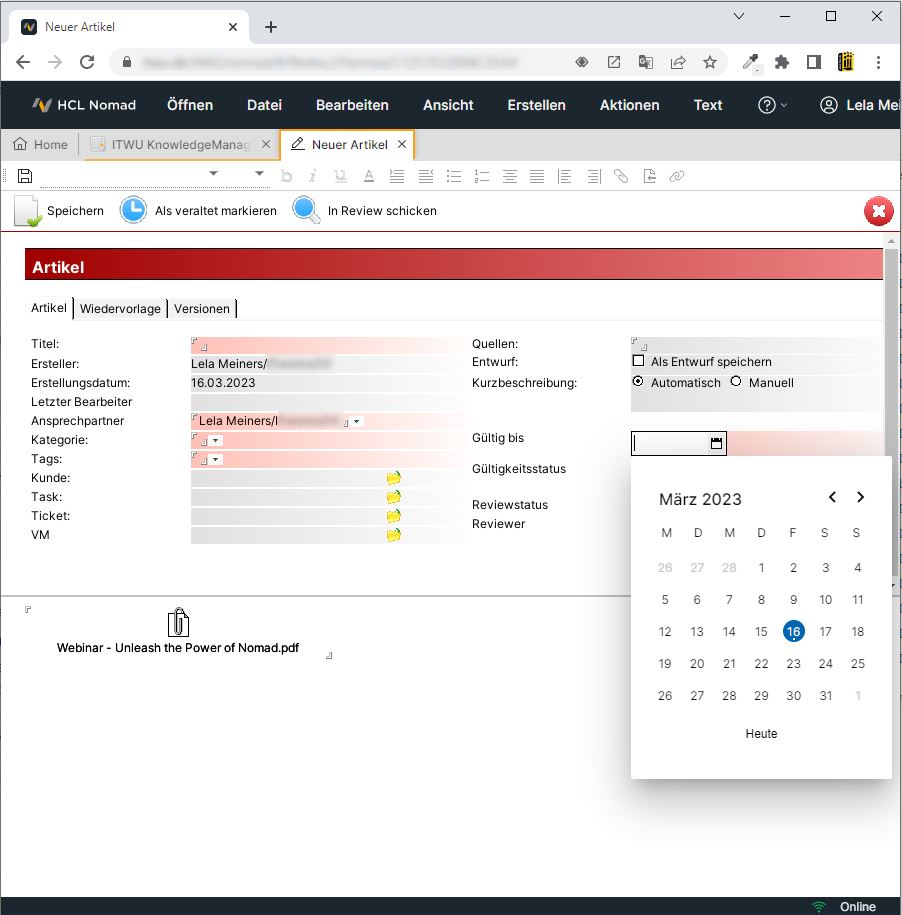This screenshot has width=902, height=915.
Task: Click the Als veraltet markieren clock icon
Action: [133, 210]
